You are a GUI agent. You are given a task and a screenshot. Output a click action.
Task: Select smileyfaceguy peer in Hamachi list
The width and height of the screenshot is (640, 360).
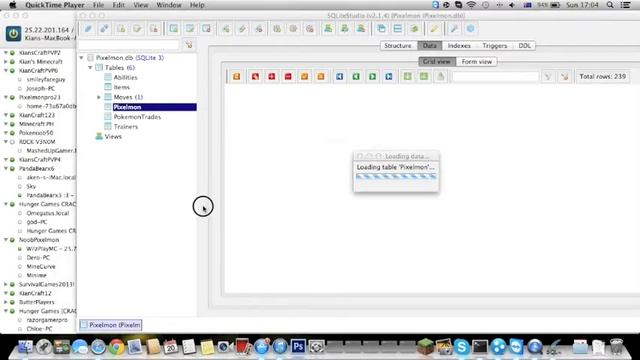click(46, 80)
